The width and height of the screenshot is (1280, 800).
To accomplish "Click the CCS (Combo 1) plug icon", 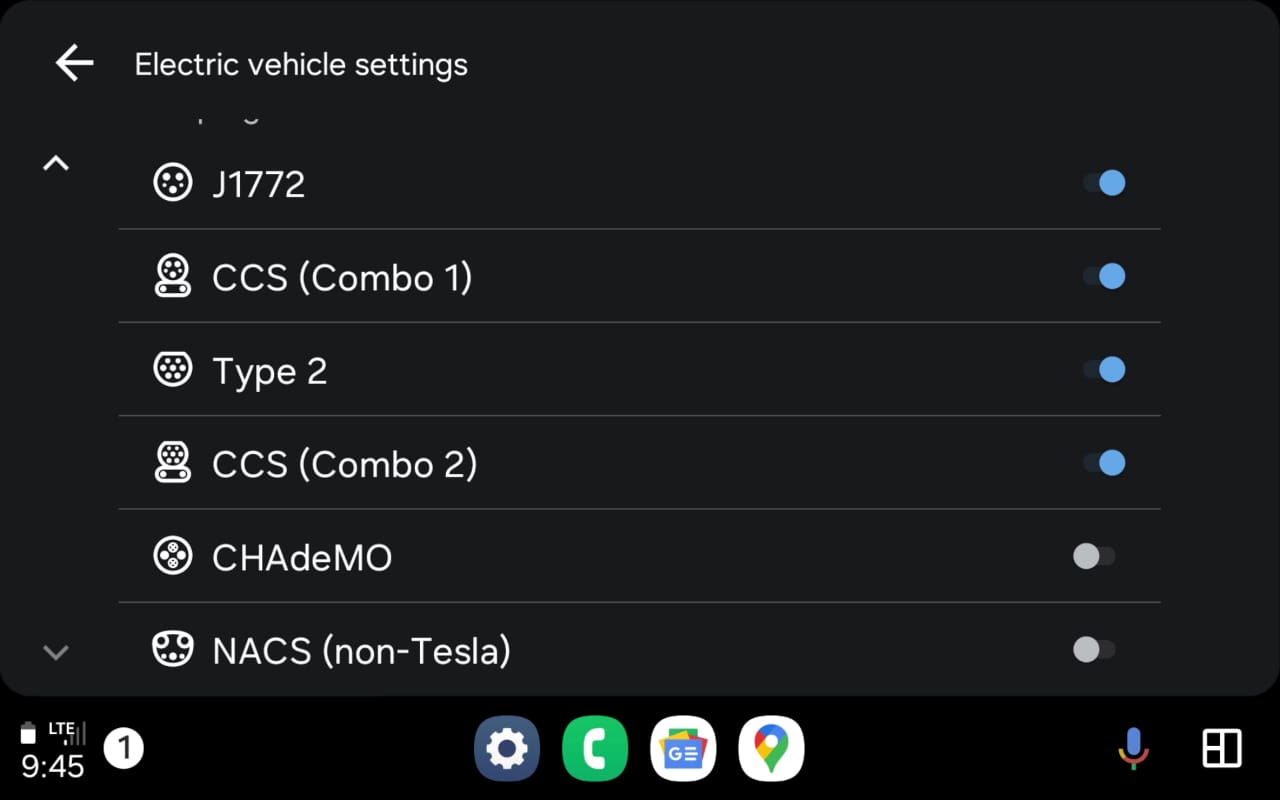I will click(x=172, y=277).
